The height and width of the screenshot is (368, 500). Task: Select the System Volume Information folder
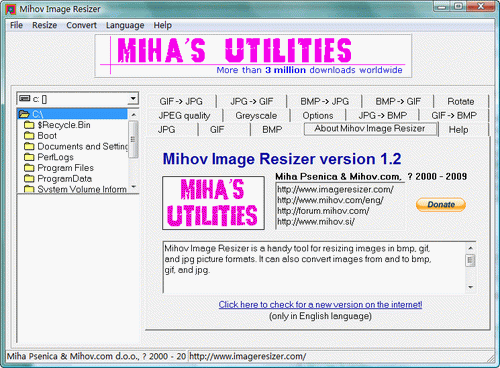point(82,189)
